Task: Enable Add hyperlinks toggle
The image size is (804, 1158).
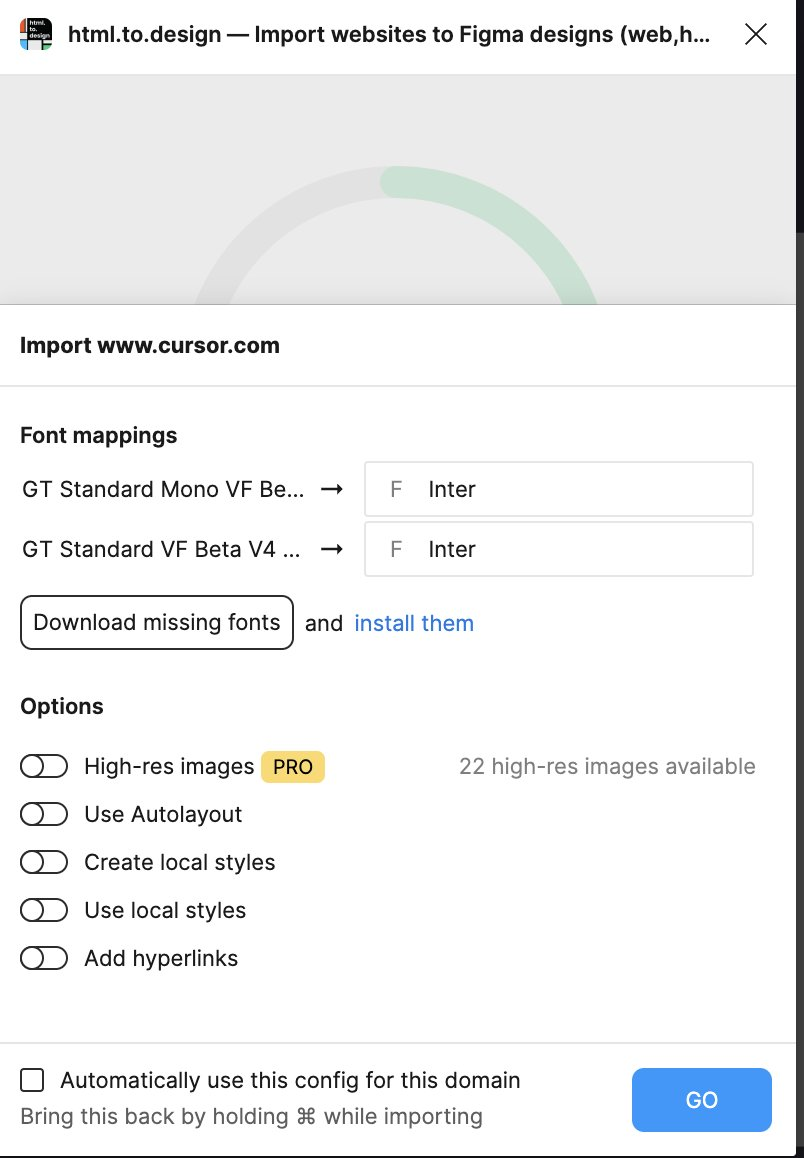Action: click(x=44, y=959)
